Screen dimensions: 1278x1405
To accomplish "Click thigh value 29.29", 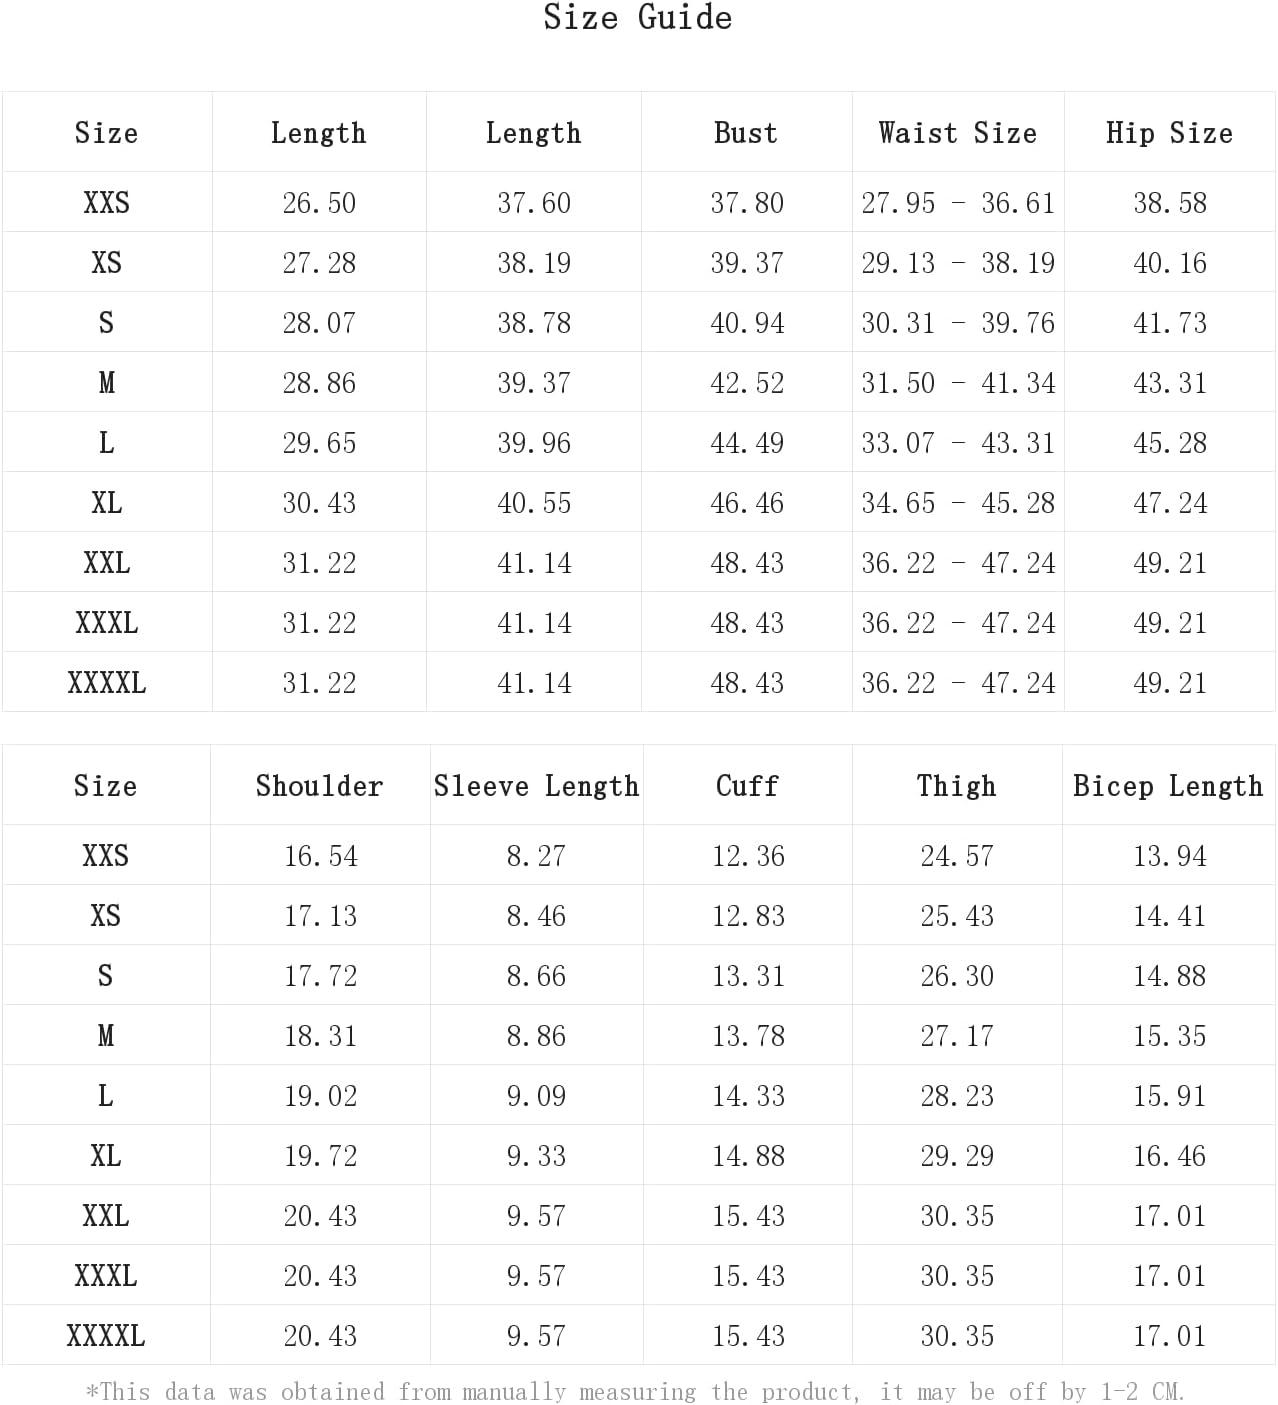I will click(x=957, y=1156).
